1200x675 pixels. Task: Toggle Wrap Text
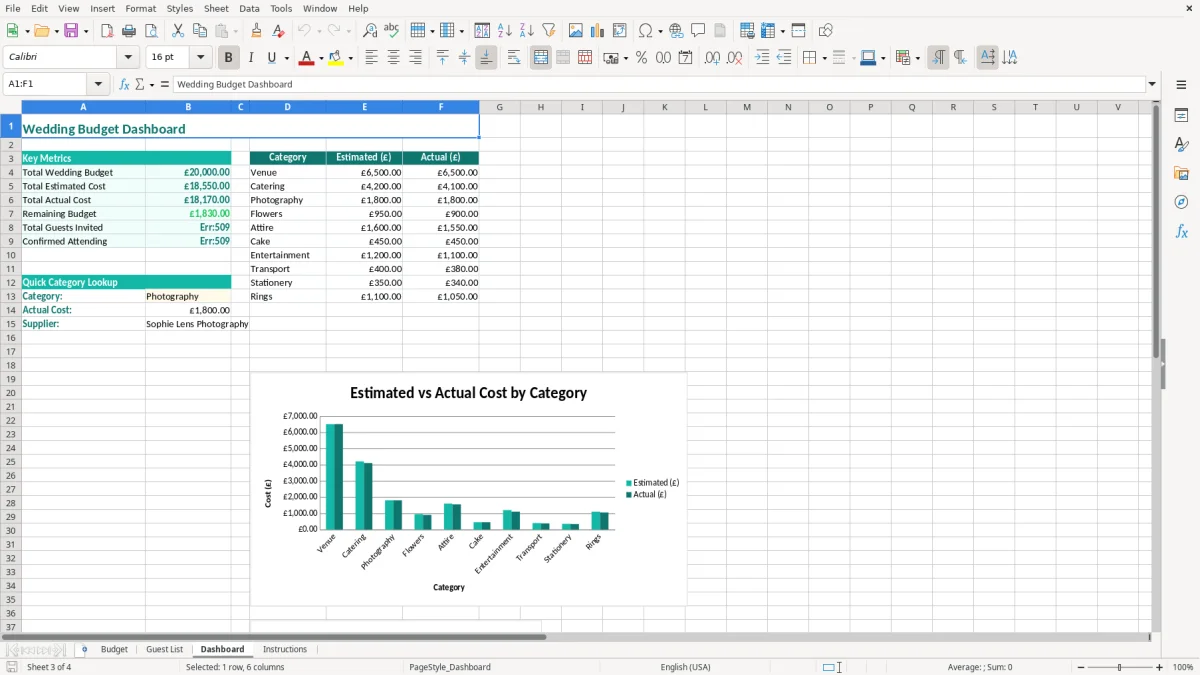tap(514, 57)
